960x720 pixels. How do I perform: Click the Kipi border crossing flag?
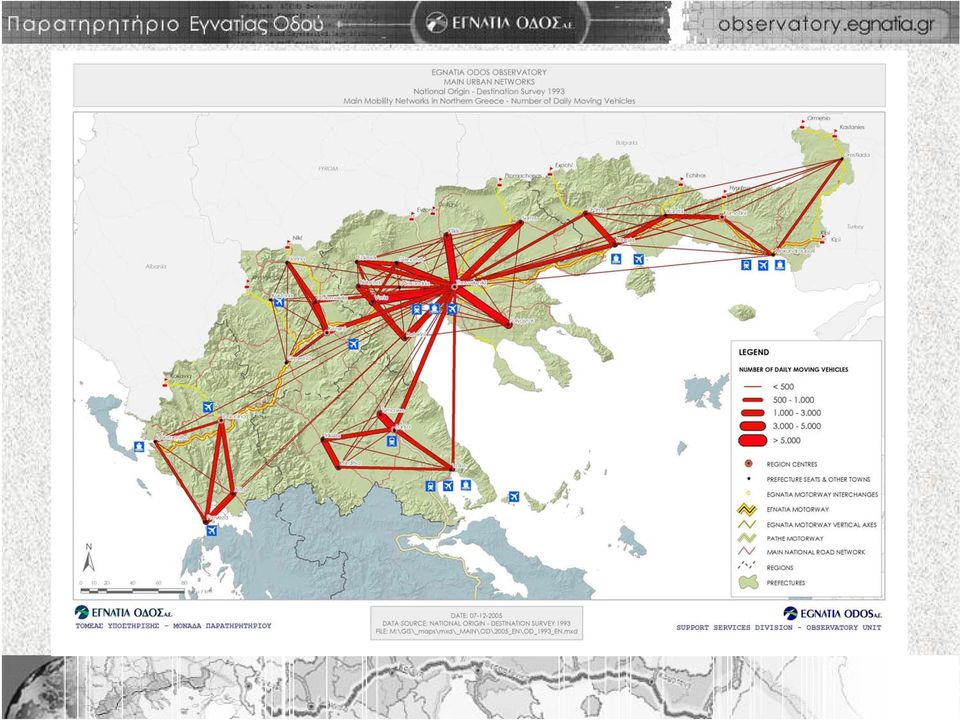tap(822, 241)
